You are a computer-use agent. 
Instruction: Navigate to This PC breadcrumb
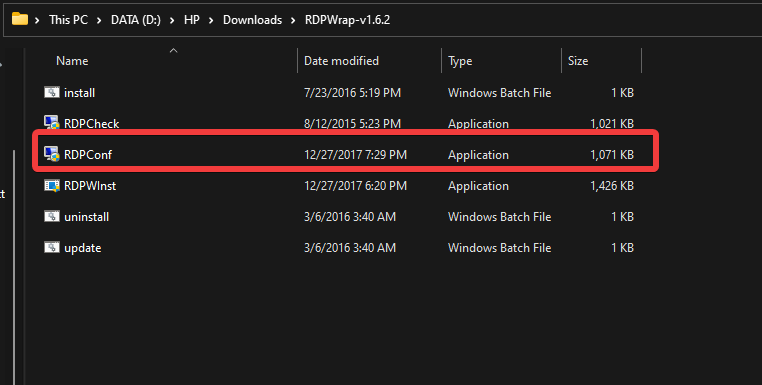click(x=69, y=20)
